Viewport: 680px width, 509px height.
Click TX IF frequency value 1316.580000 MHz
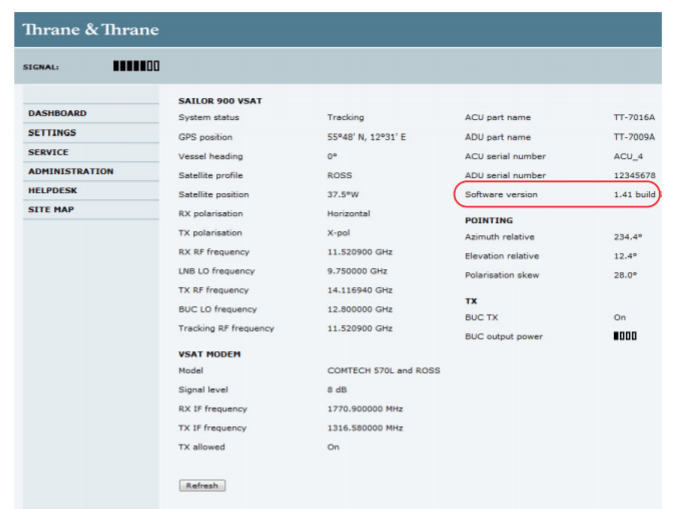[x=365, y=428]
